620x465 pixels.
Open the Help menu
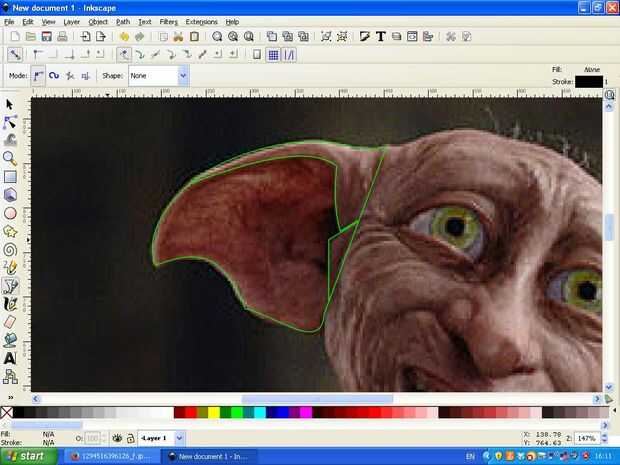point(232,22)
